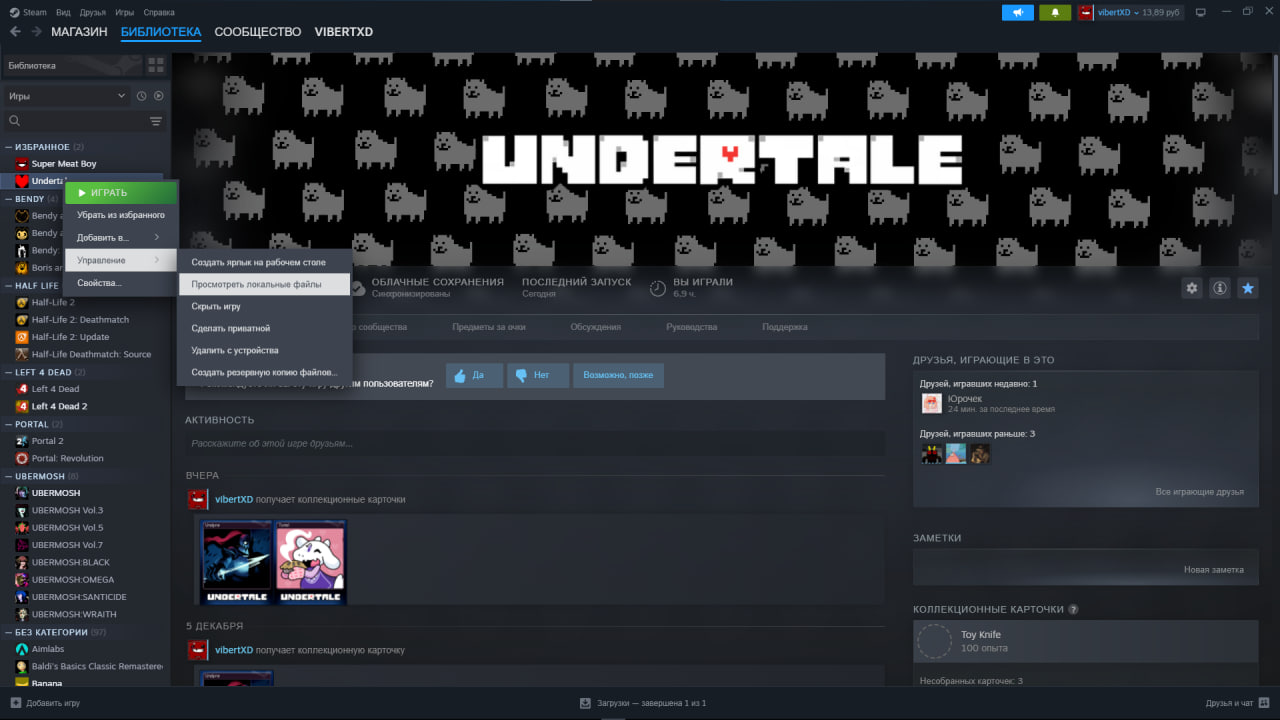
Task: Collapse the LEFT 4 DEAD category
Action: (8, 372)
